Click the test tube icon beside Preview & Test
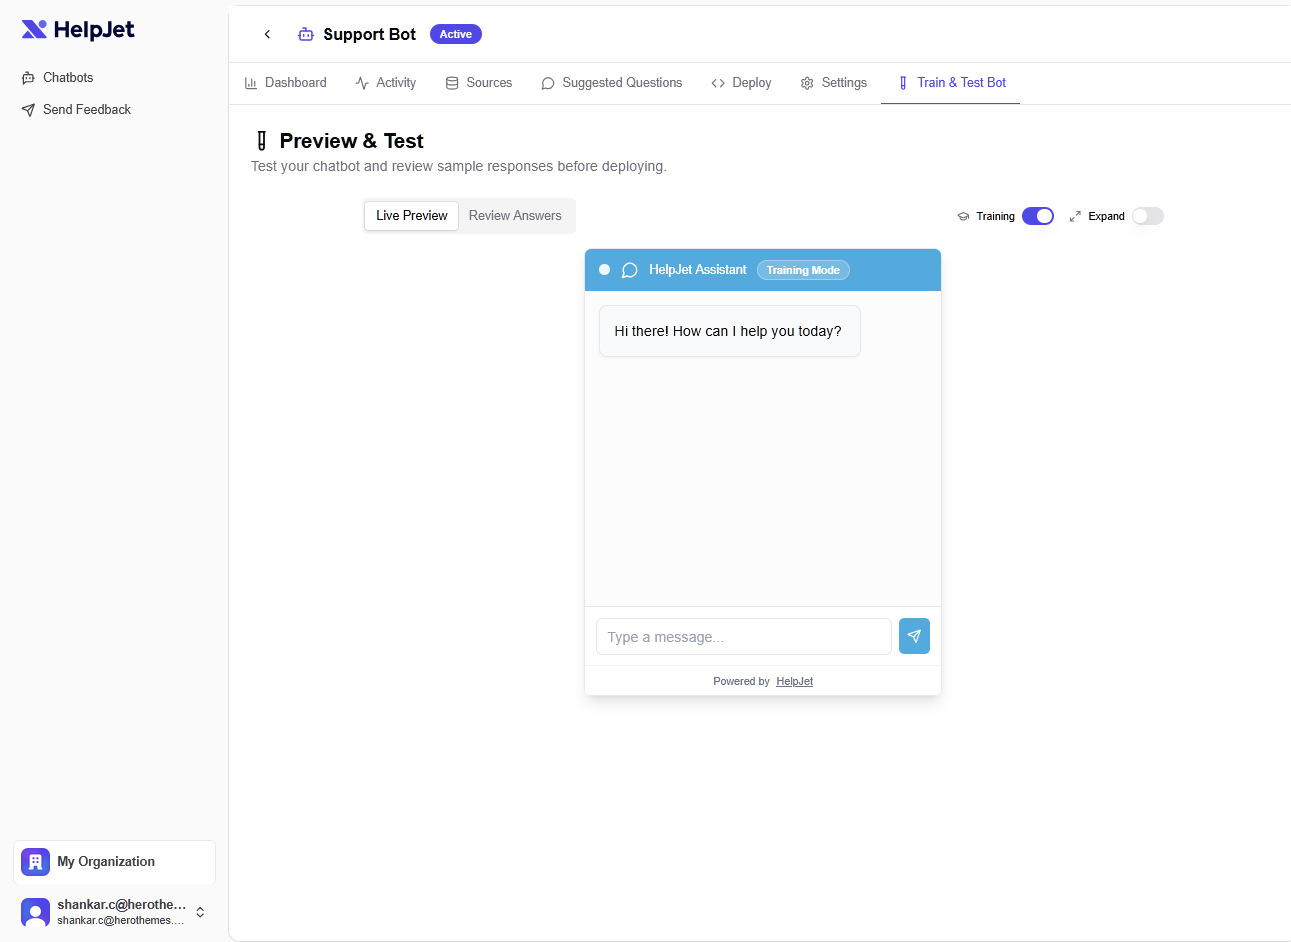Screen dimensions: 1291x942 (262, 141)
